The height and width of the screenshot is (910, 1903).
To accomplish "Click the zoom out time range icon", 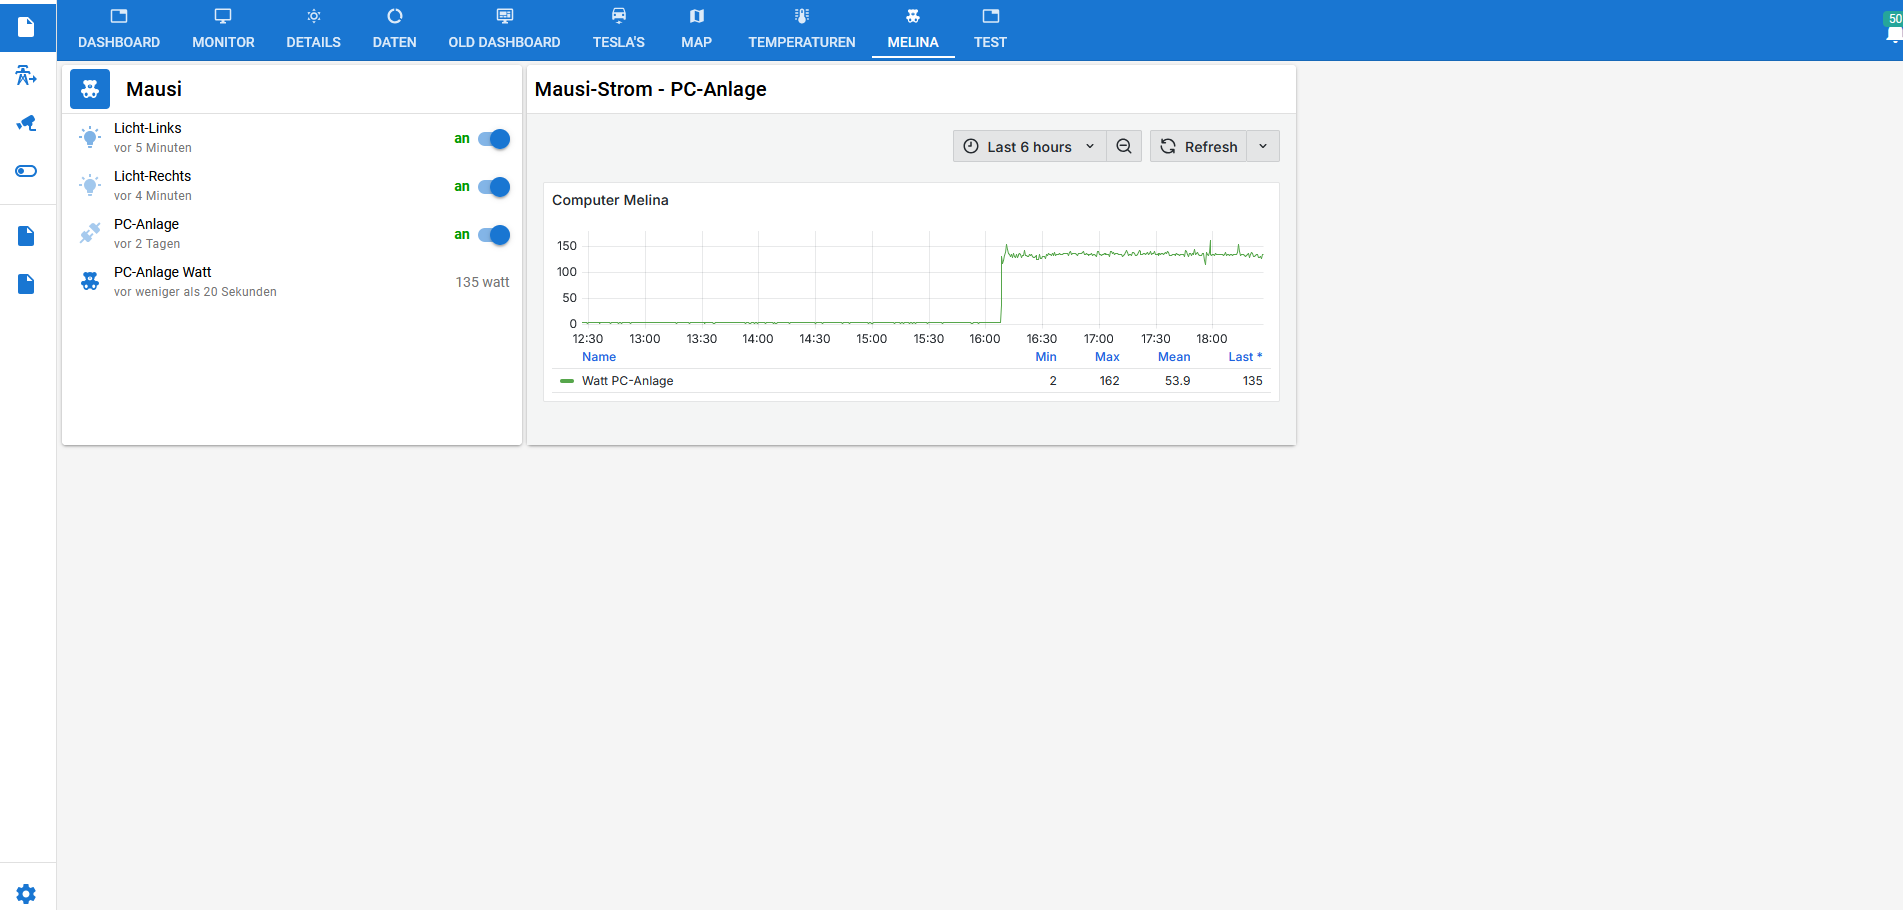I will coord(1124,146).
